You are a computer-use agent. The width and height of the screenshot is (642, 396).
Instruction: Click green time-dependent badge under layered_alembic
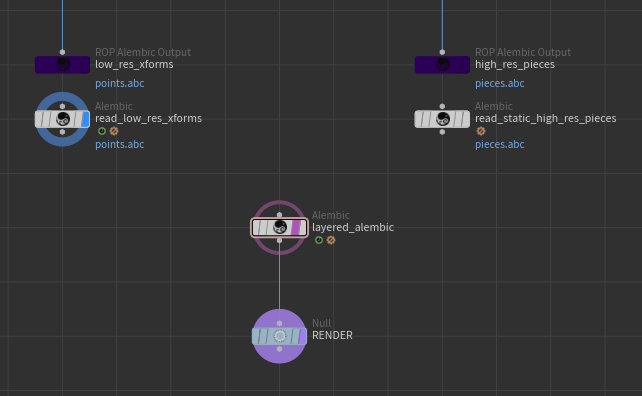tap(319, 240)
